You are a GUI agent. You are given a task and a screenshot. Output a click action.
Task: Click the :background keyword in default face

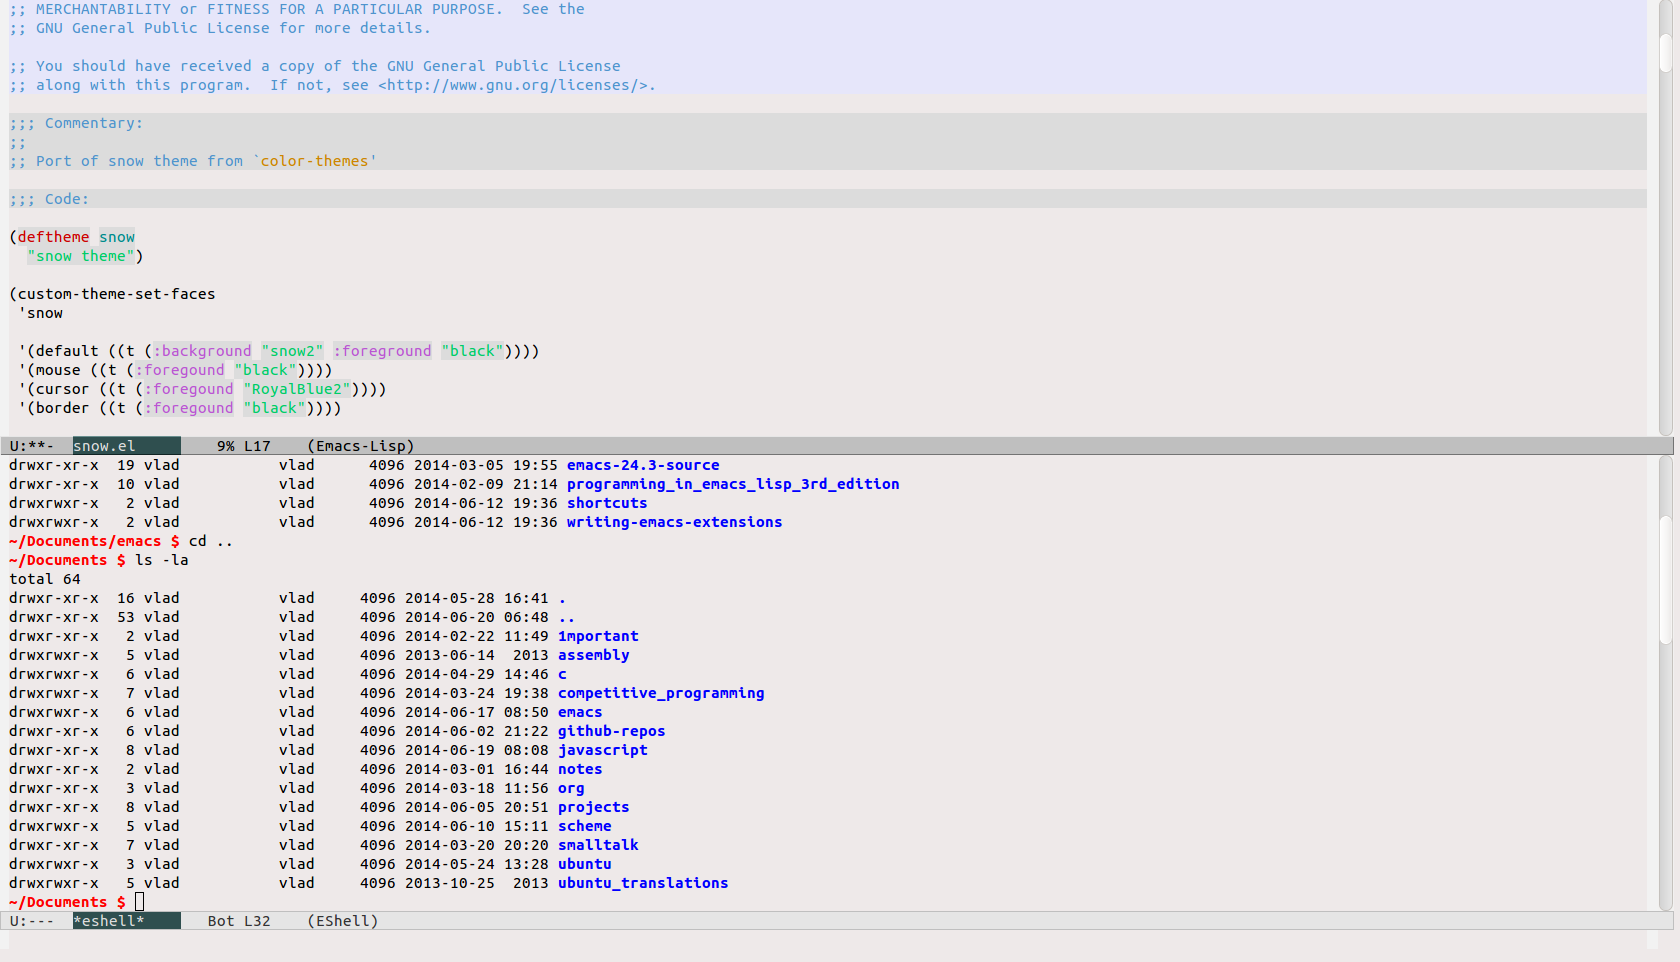[202, 351]
